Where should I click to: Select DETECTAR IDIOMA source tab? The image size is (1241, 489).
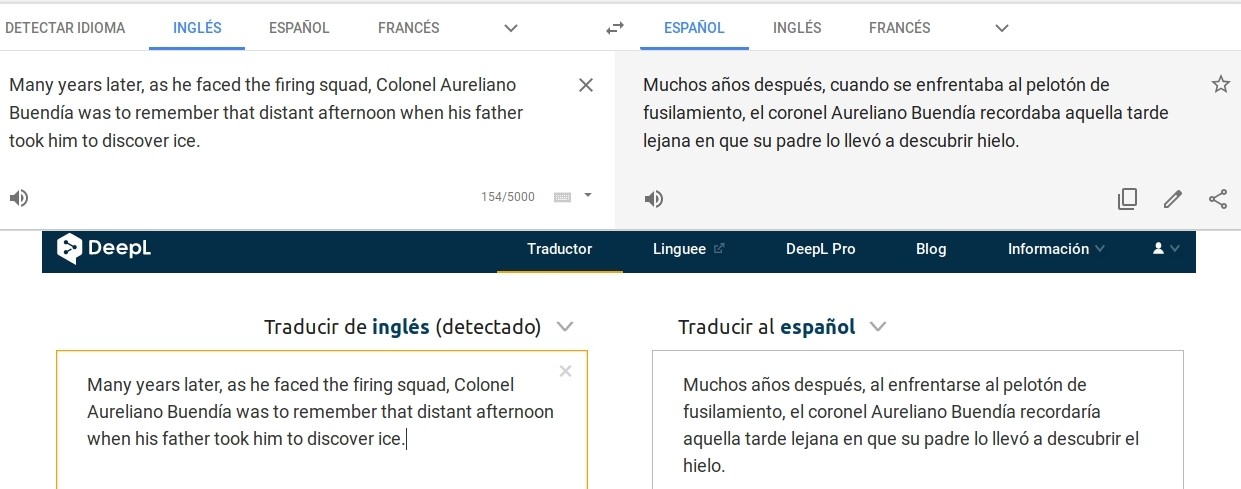[65, 28]
